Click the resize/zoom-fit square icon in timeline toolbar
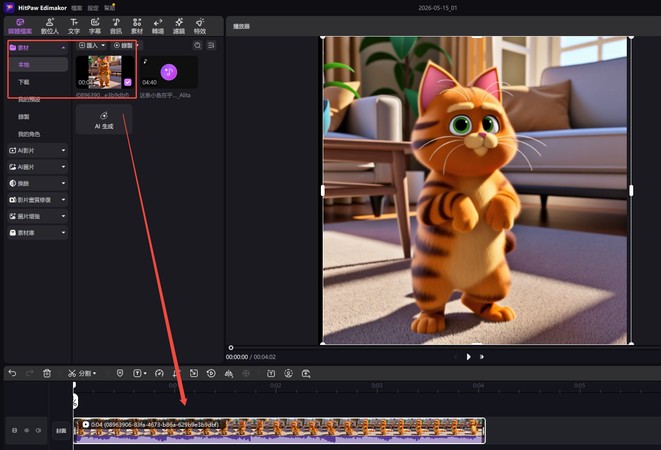This screenshot has width=661, height=450. 193,373
